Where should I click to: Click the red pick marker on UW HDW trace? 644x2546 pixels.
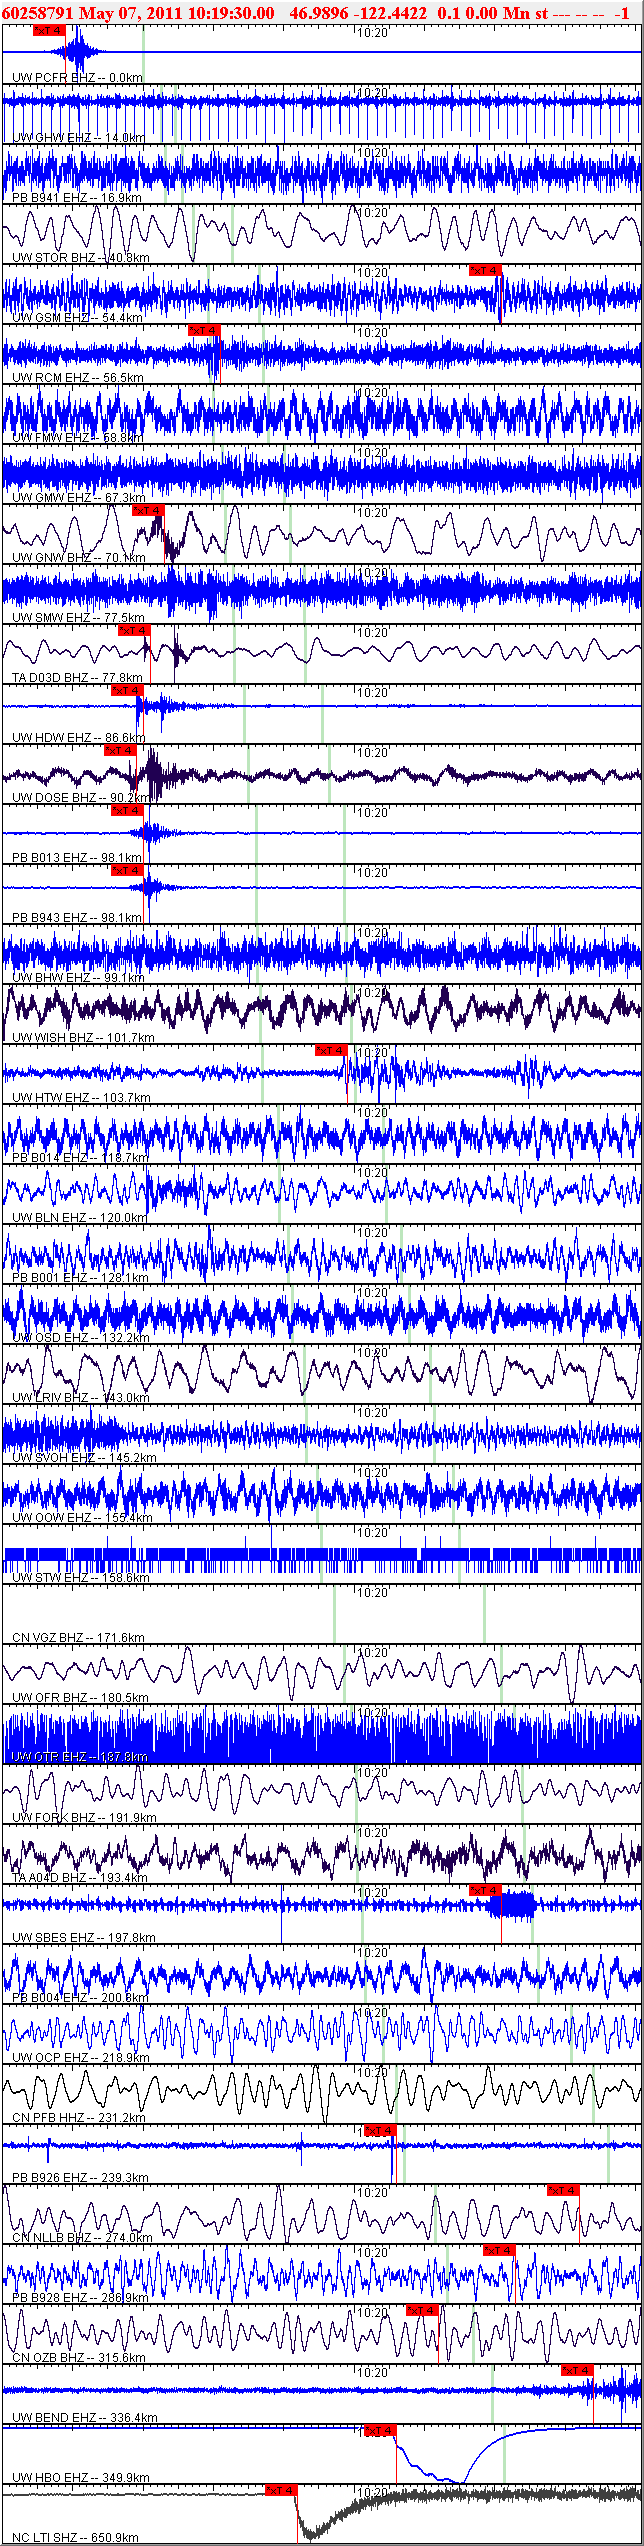pos(127,691)
